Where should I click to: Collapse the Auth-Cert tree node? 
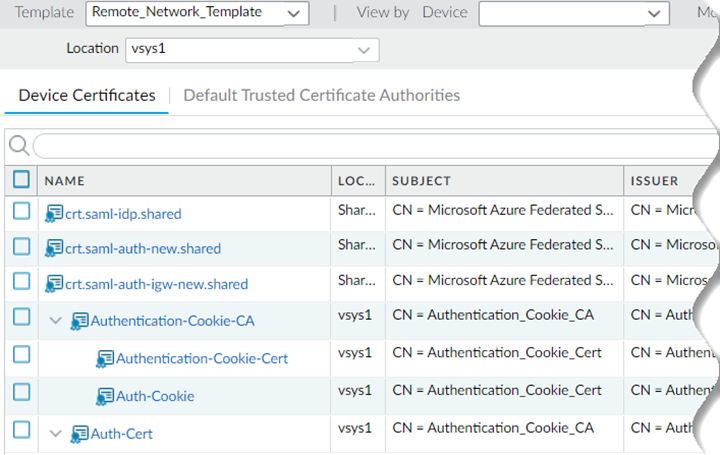(55, 434)
